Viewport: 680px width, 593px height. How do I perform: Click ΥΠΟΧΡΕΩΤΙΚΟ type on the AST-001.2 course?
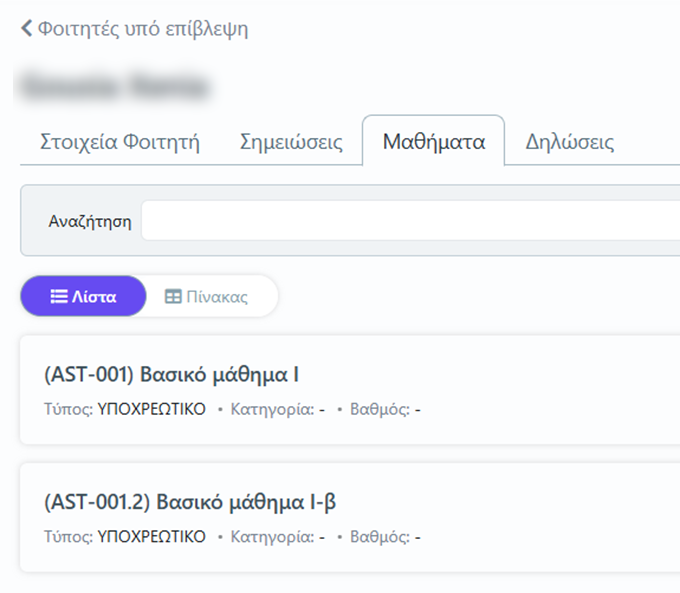(x=151, y=537)
